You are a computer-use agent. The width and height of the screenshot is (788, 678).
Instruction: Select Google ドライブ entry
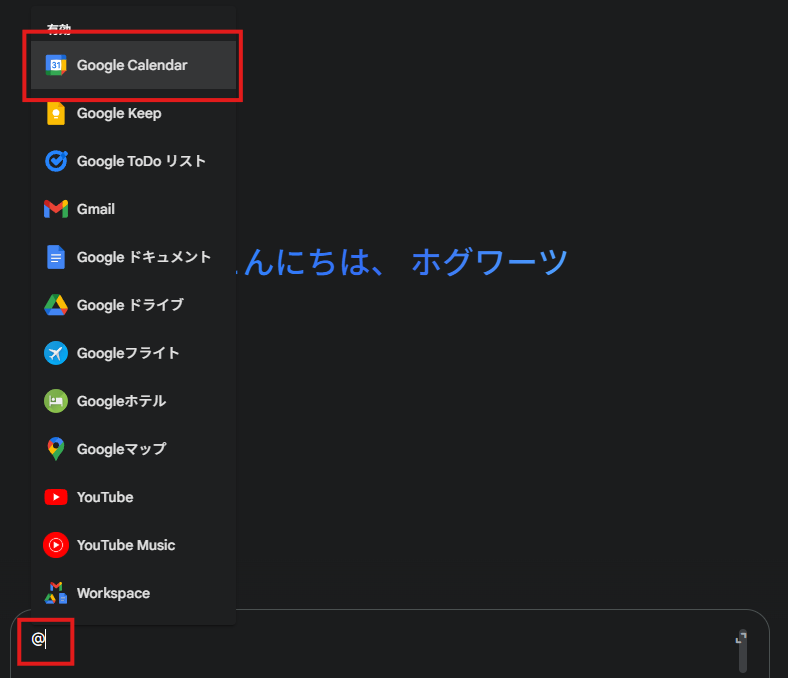coord(133,305)
